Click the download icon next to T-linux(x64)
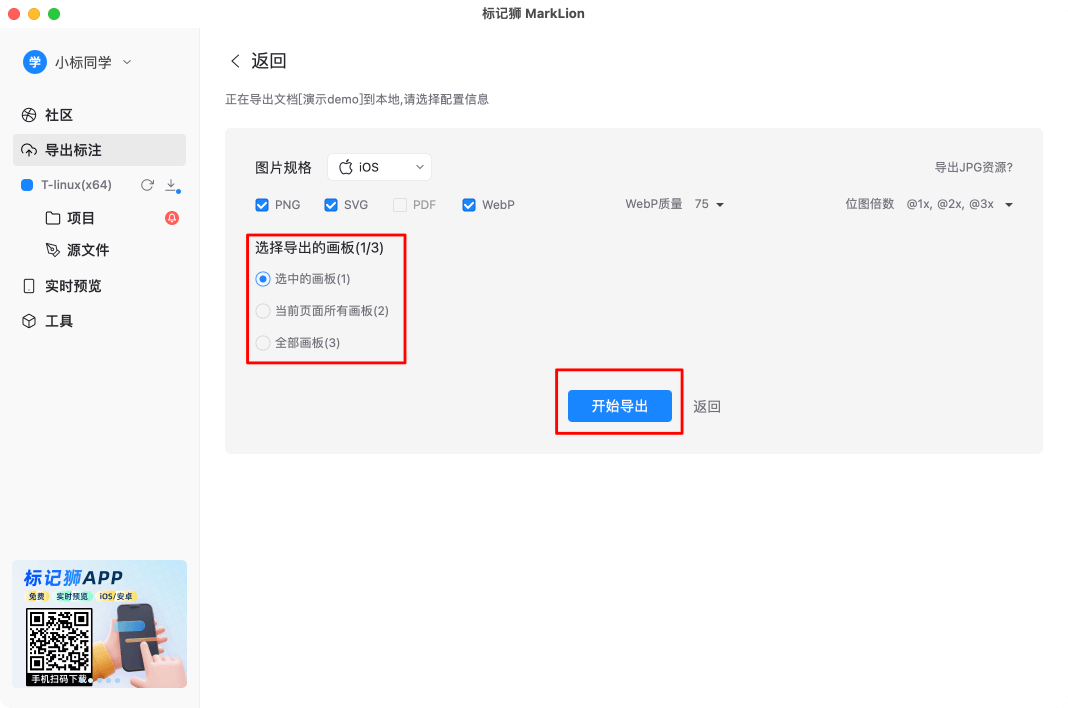1068x708 pixels. point(168,185)
